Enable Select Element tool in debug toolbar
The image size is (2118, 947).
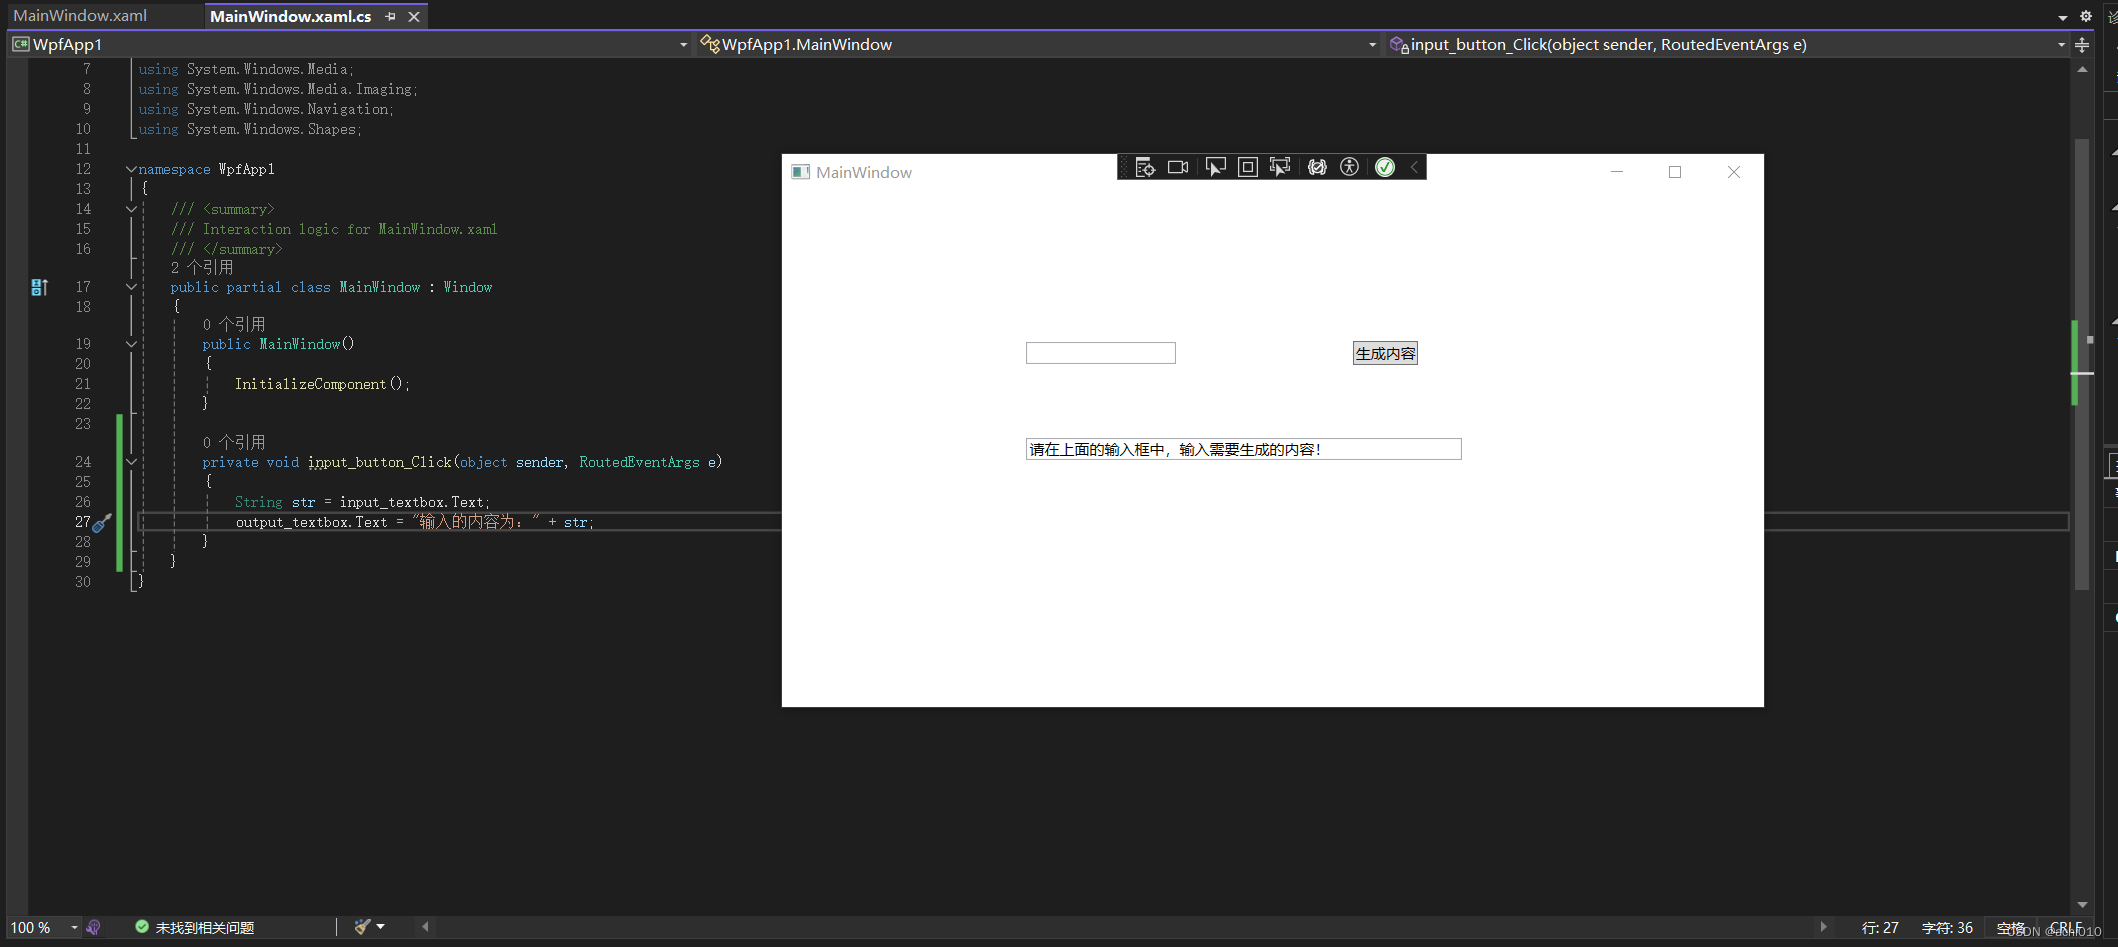coord(1215,167)
